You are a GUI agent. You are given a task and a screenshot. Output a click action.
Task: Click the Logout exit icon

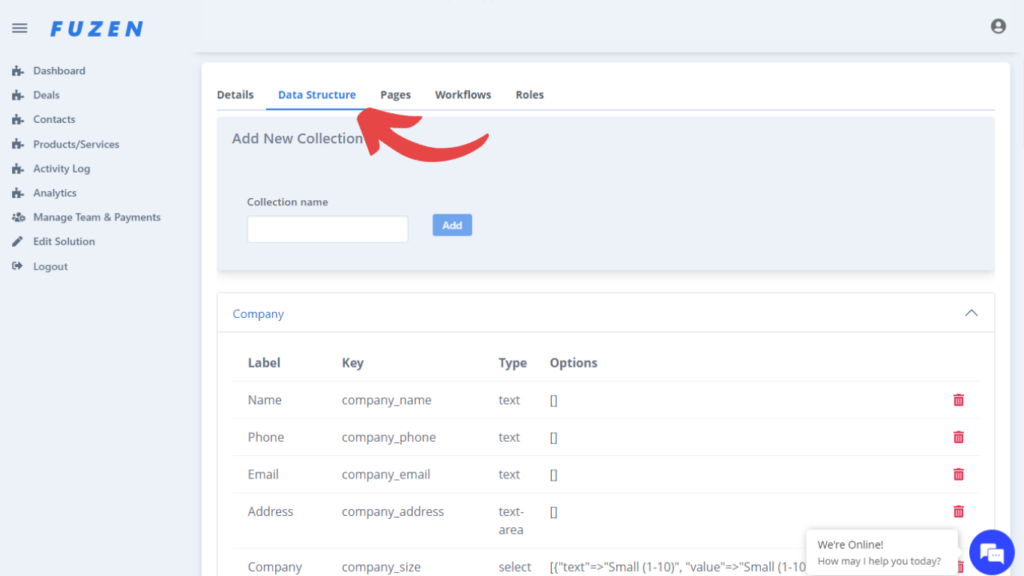pos(18,266)
